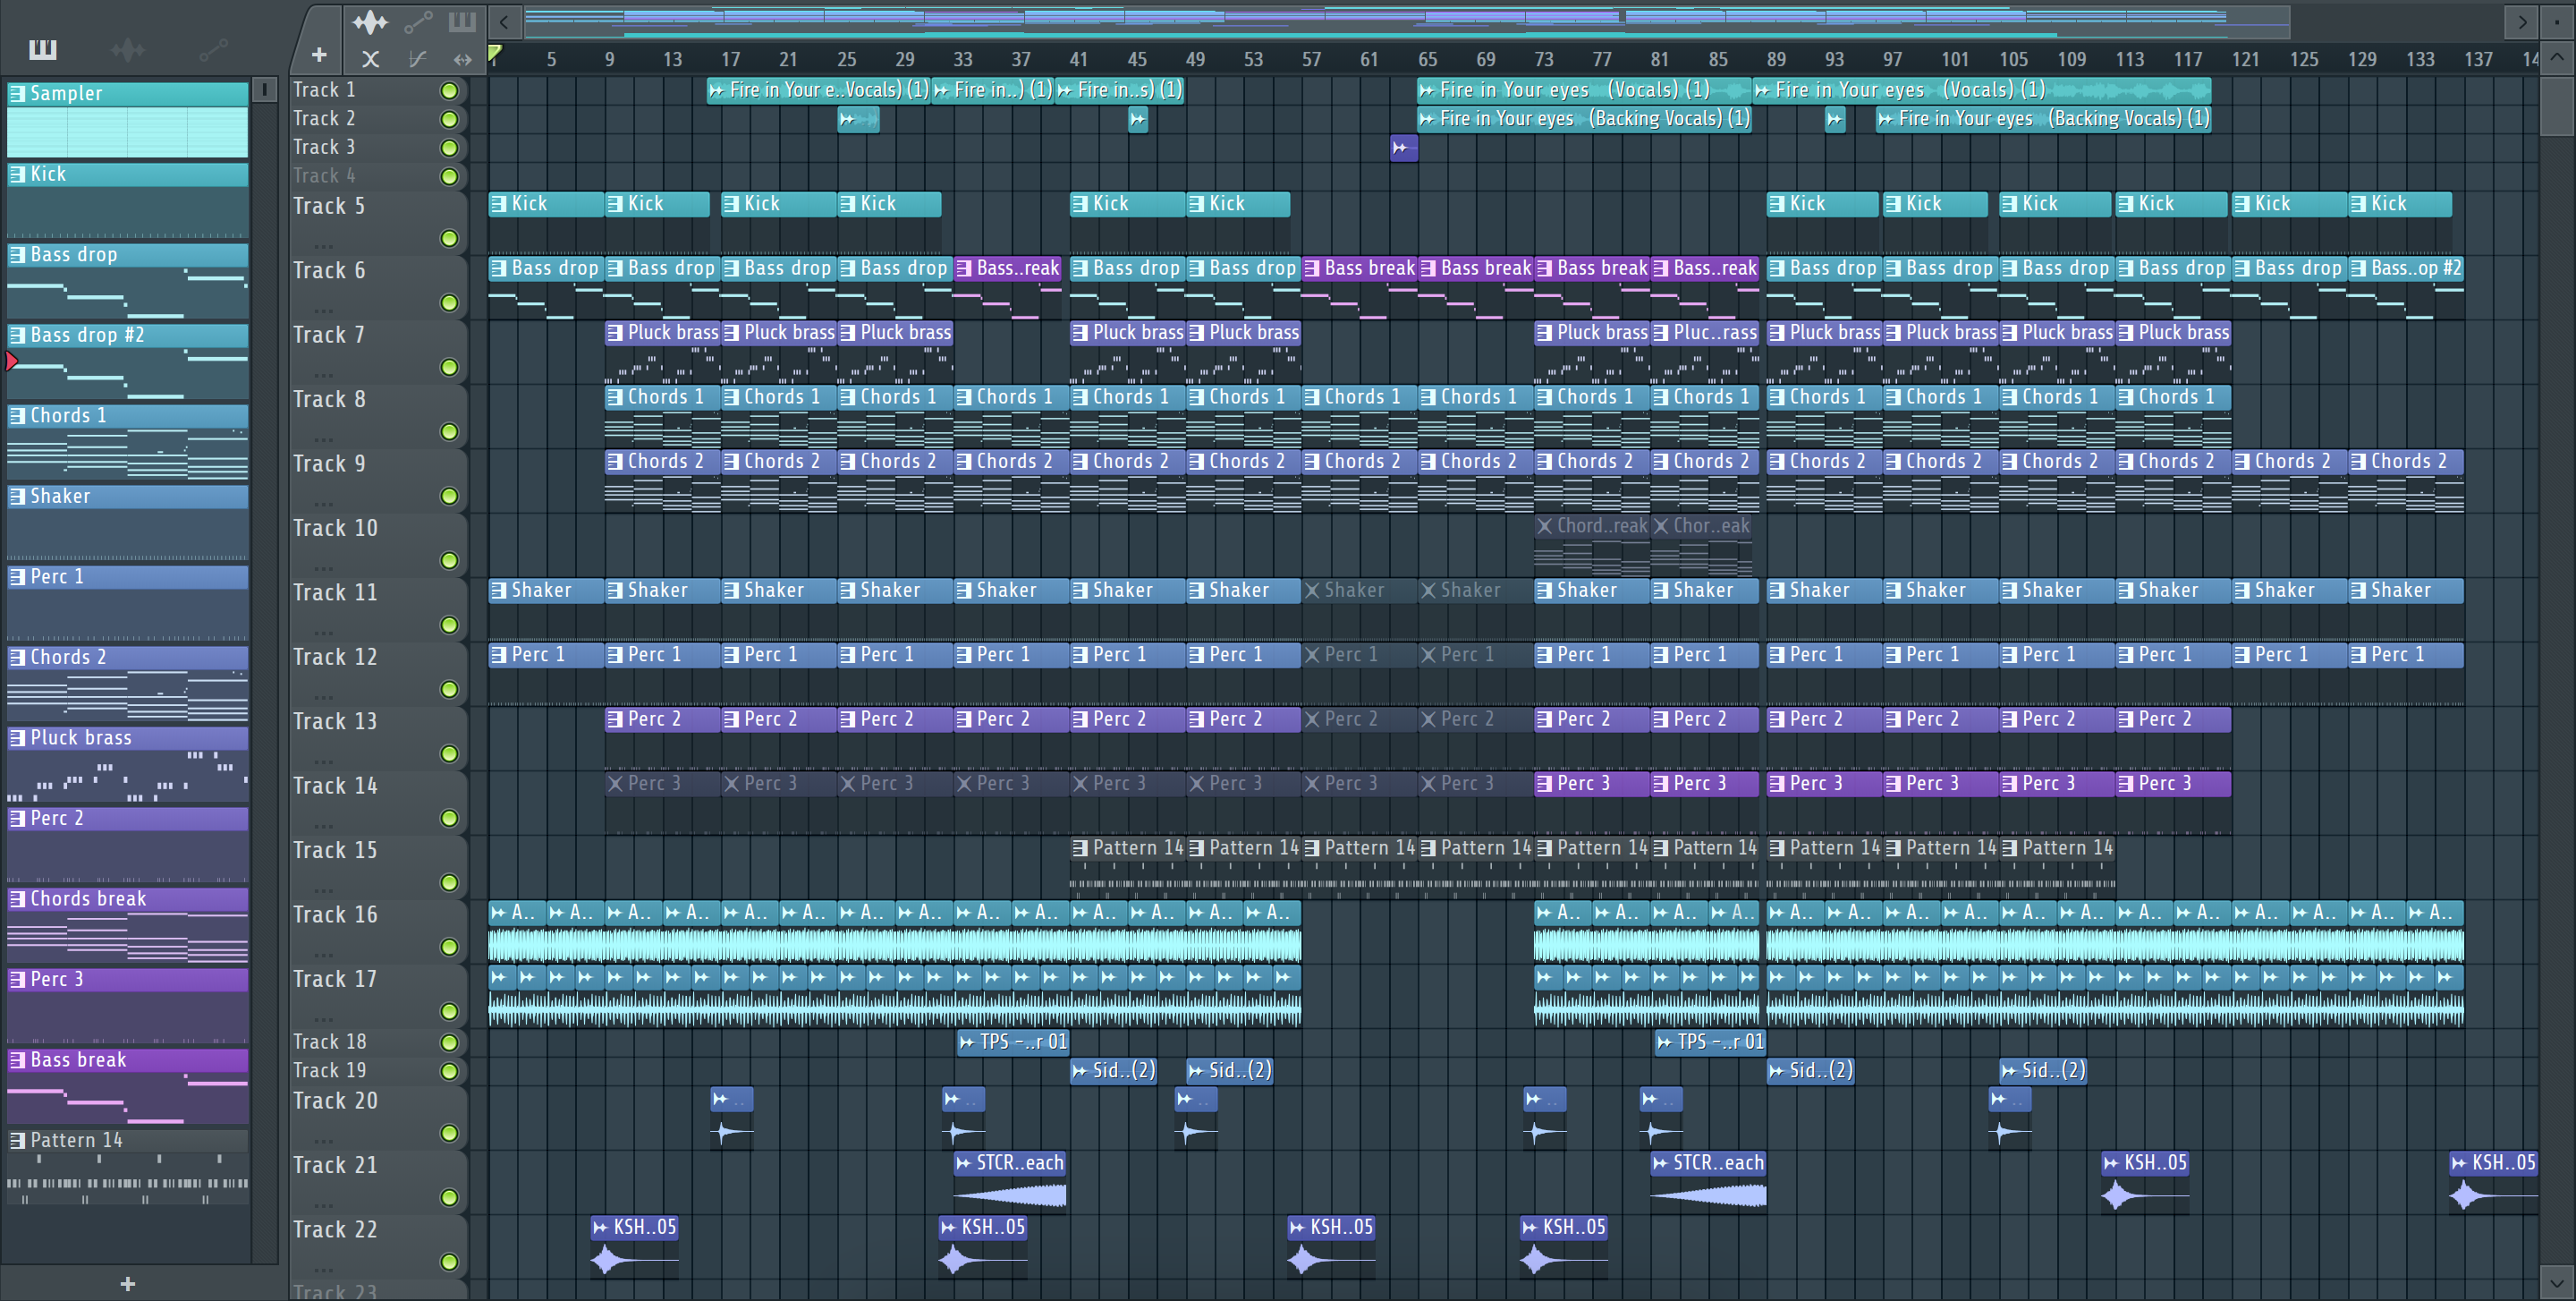
Task: Click the X icon below the waveform icon
Action: pyautogui.click(x=370, y=59)
